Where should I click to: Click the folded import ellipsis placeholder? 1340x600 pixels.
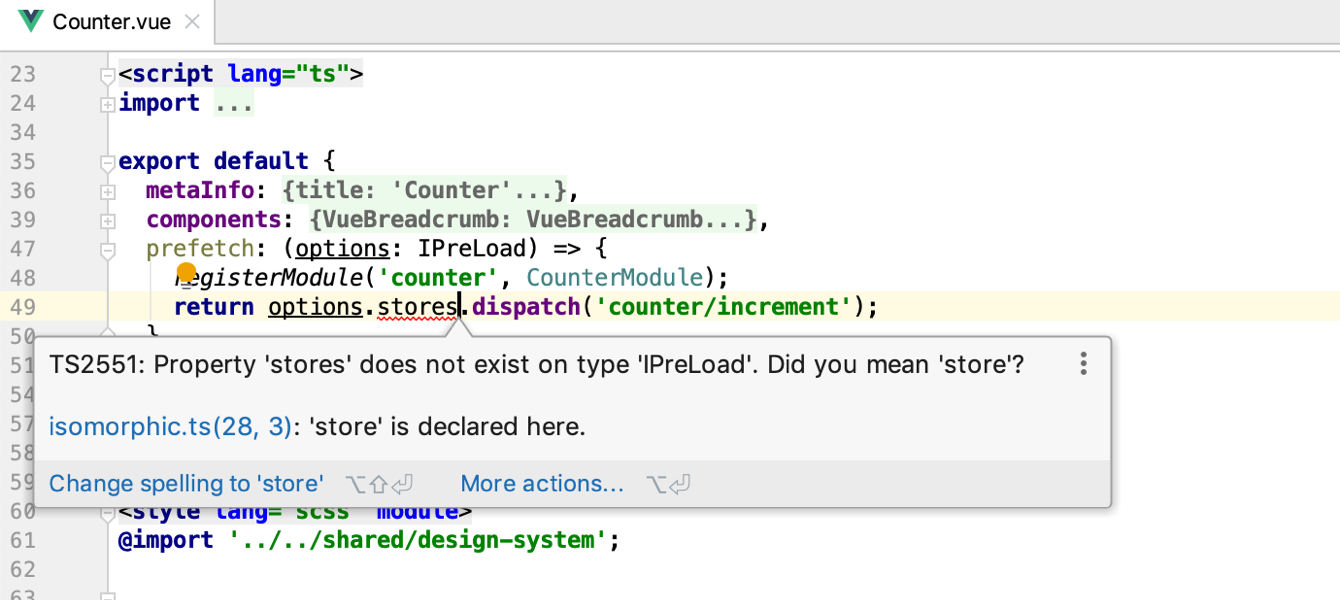234,104
